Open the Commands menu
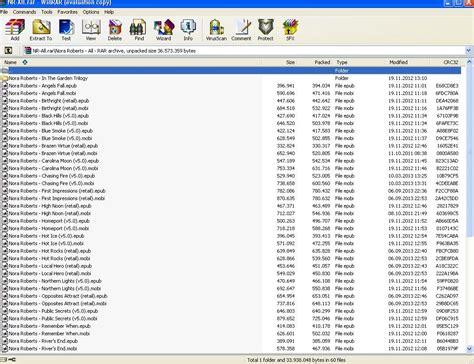Screen dimensions: 474x364 pos(24,12)
